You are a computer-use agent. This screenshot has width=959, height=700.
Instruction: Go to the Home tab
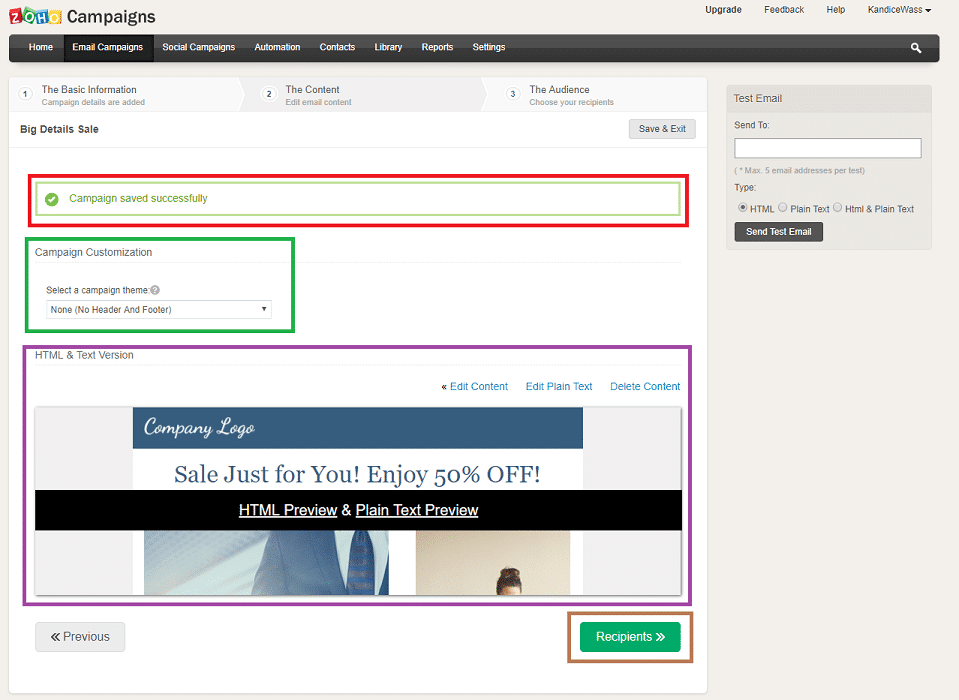pyautogui.click(x=41, y=47)
